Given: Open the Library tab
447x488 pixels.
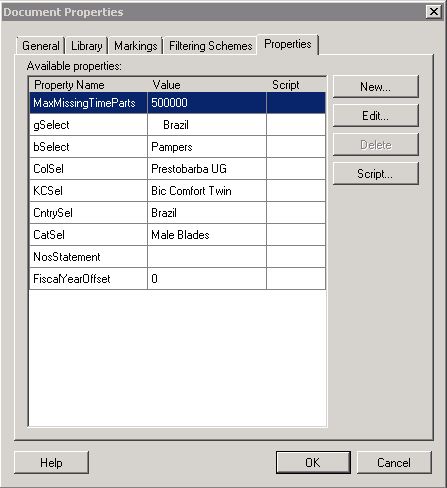Looking at the screenshot, I should tap(87, 46).
